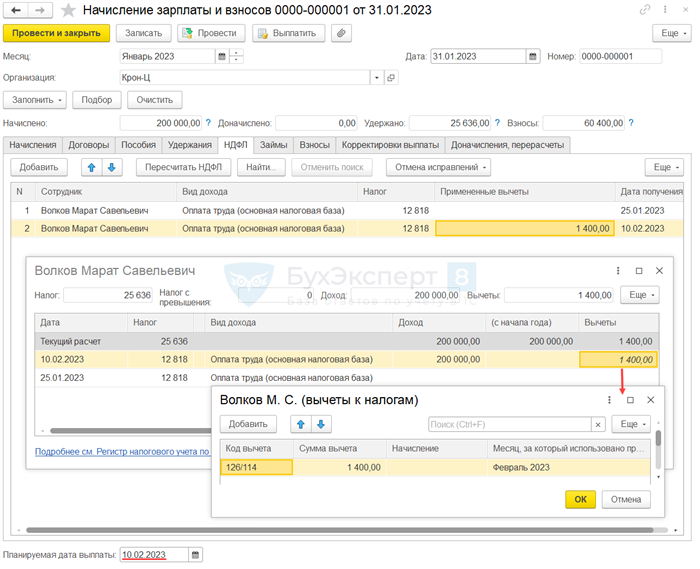Viewport: 700px width, 569px height.
Task: Click Найти... button
Action: (x=261, y=167)
